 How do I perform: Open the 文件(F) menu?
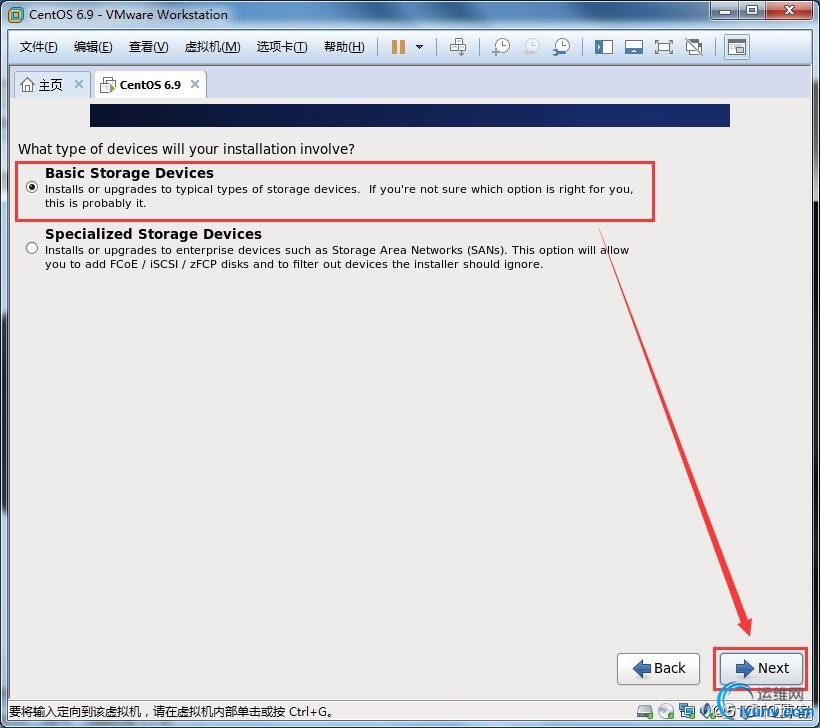(38, 47)
